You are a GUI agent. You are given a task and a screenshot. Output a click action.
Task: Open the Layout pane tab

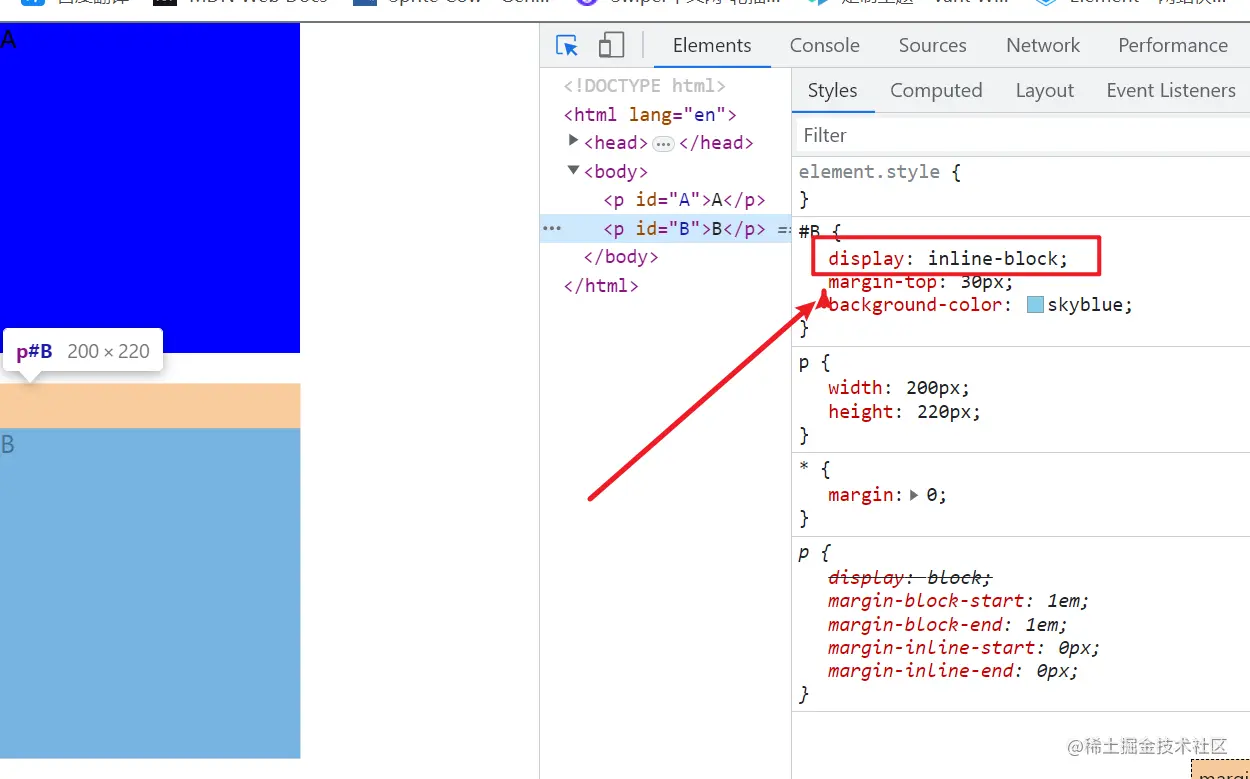pyautogui.click(x=1045, y=90)
